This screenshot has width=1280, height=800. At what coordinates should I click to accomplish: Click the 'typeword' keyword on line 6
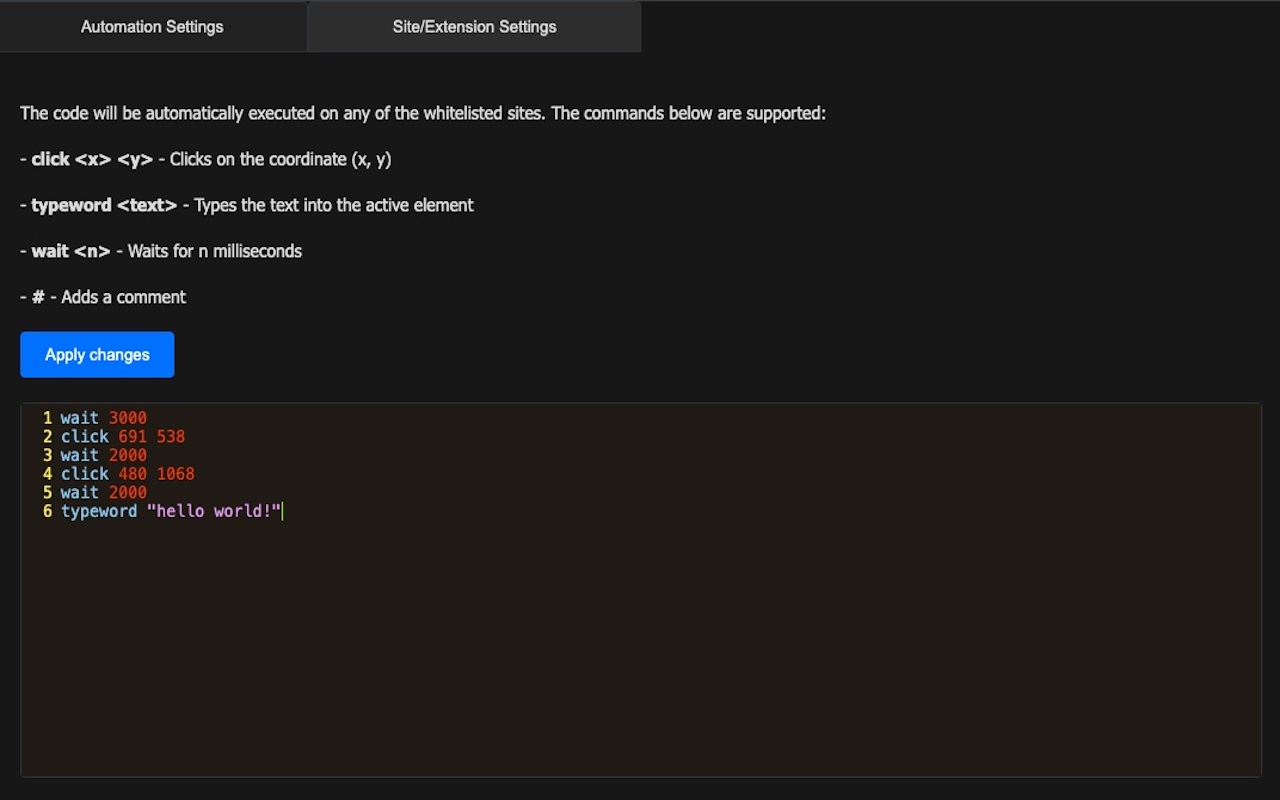99,511
